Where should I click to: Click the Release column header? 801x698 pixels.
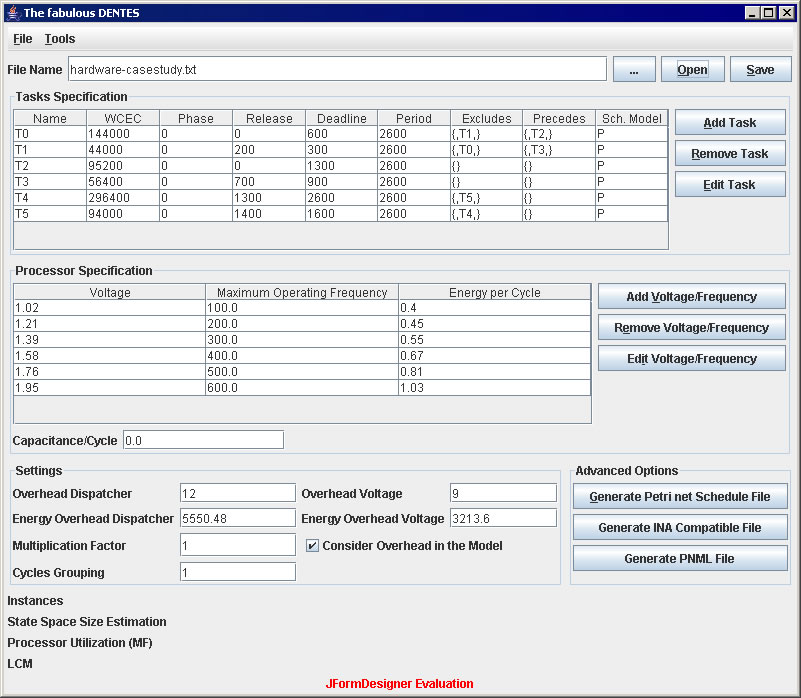(x=269, y=118)
